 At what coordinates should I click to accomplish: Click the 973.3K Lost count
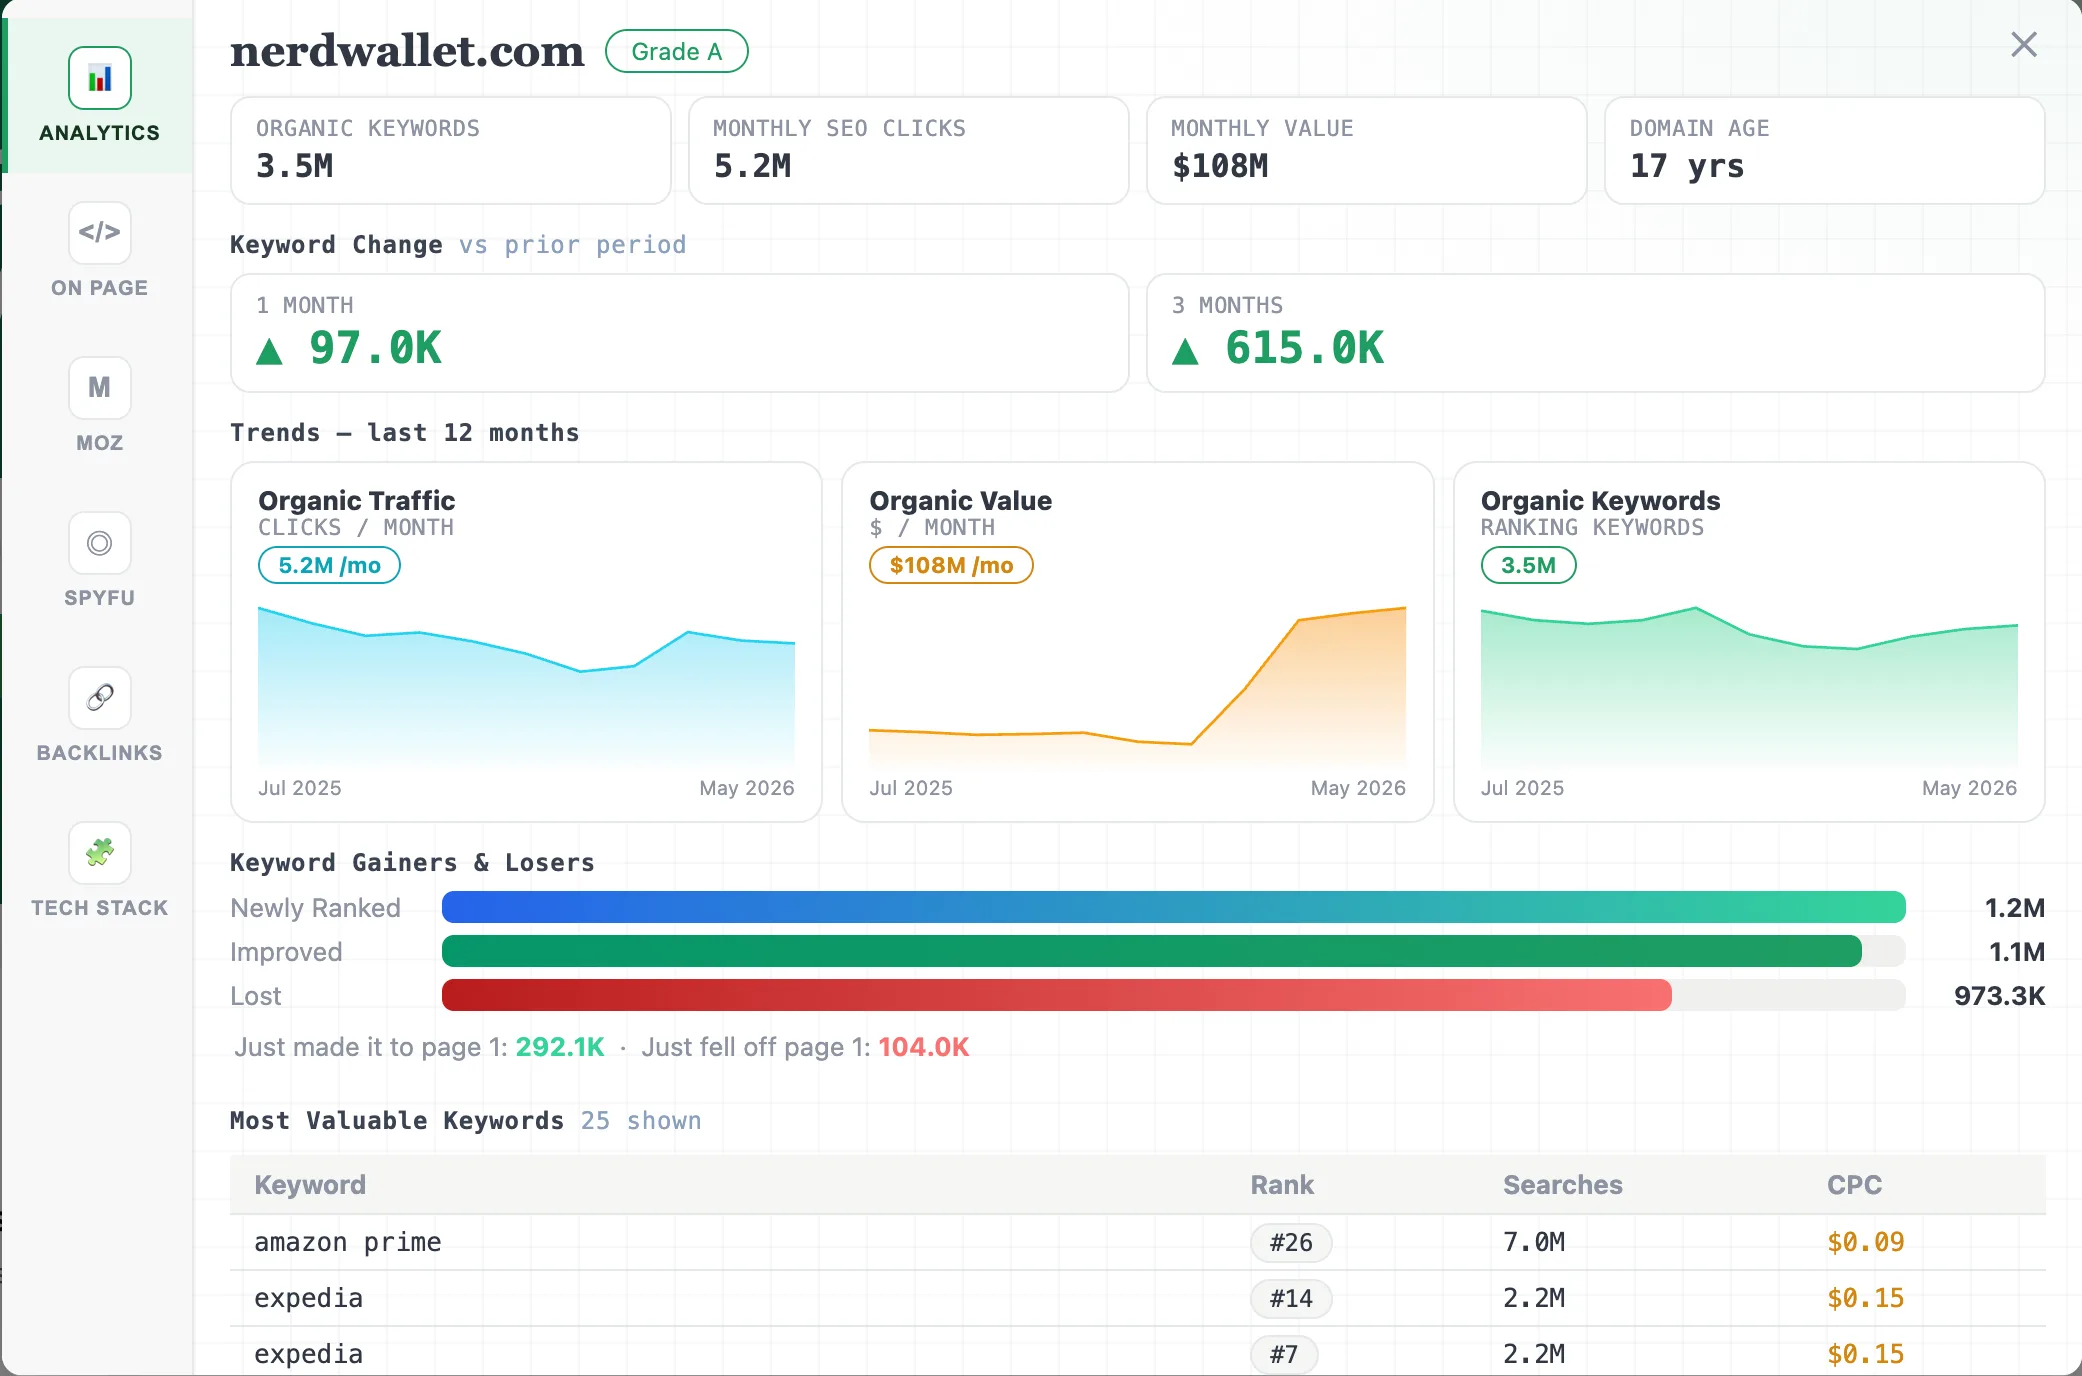click(1999, 995)
